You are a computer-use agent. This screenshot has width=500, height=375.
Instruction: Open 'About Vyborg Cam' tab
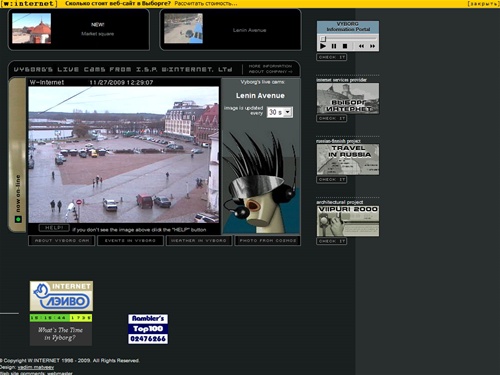(62, 240)
